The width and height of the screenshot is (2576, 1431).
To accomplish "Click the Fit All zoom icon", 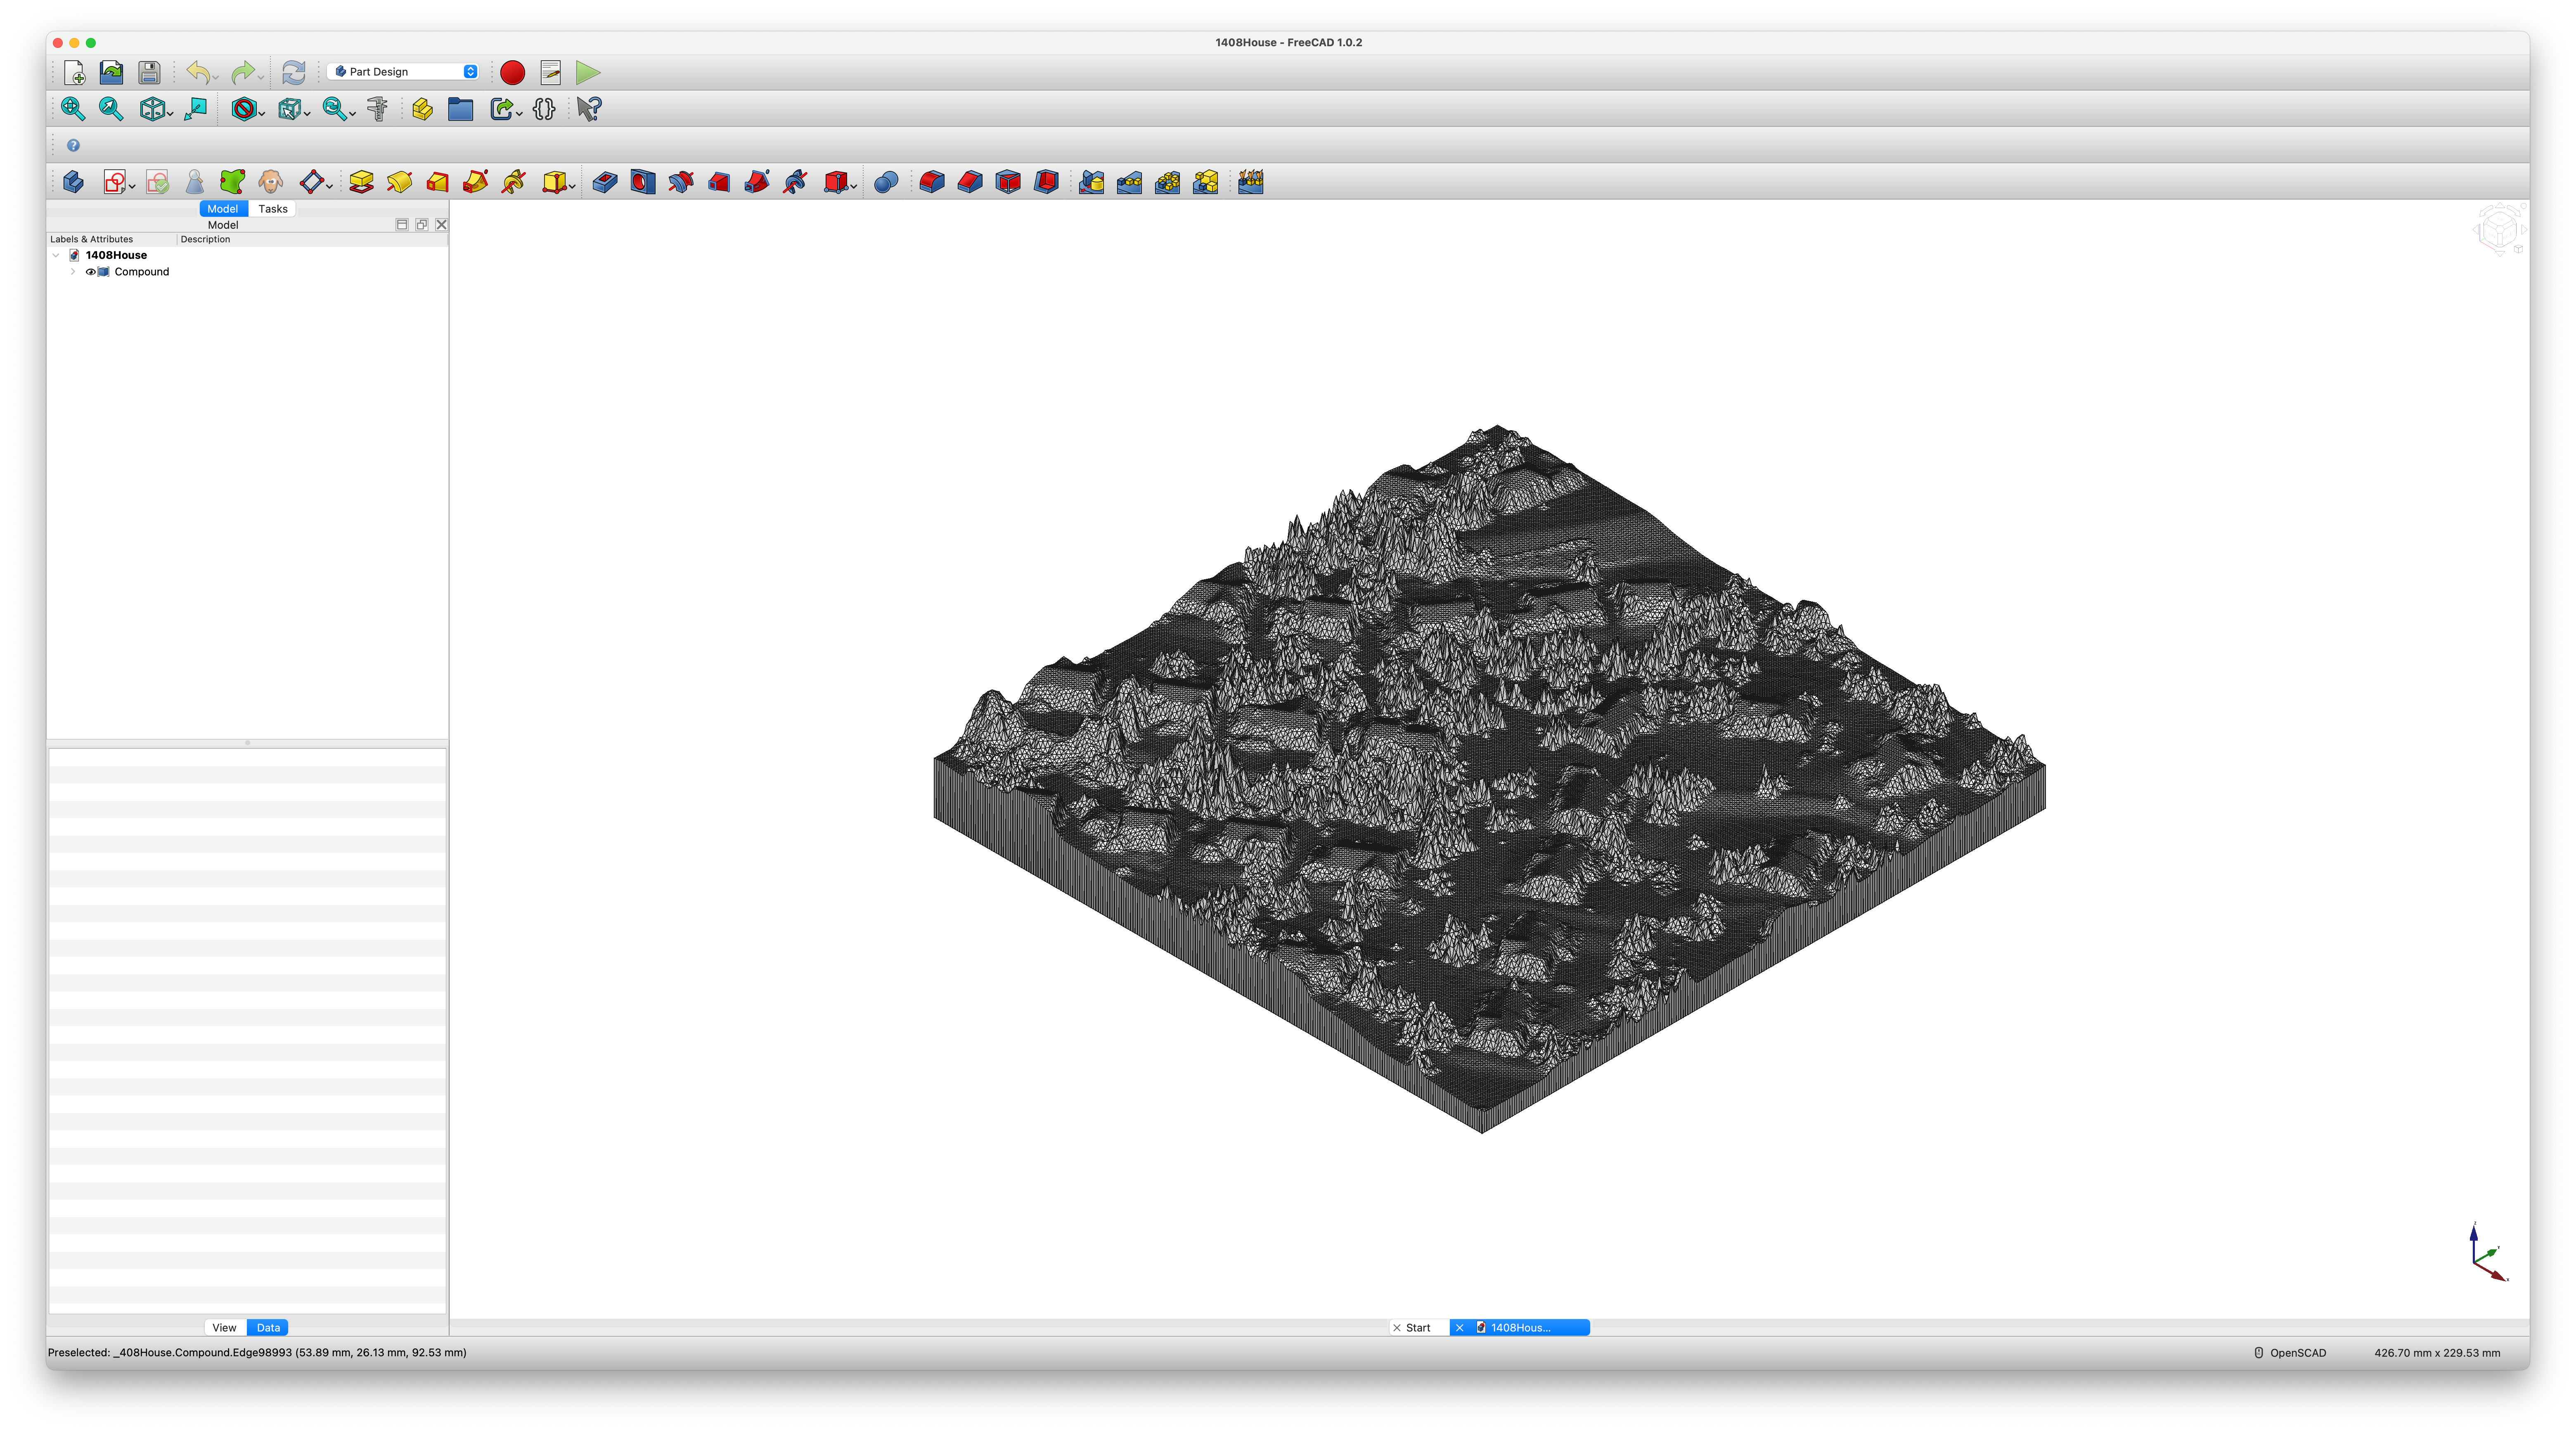I will pos(72,109).
